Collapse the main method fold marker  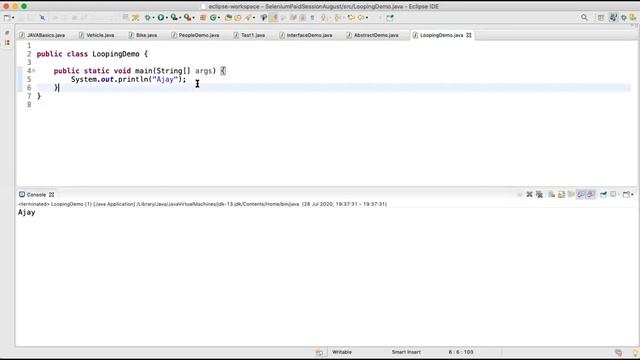(34, 71)
